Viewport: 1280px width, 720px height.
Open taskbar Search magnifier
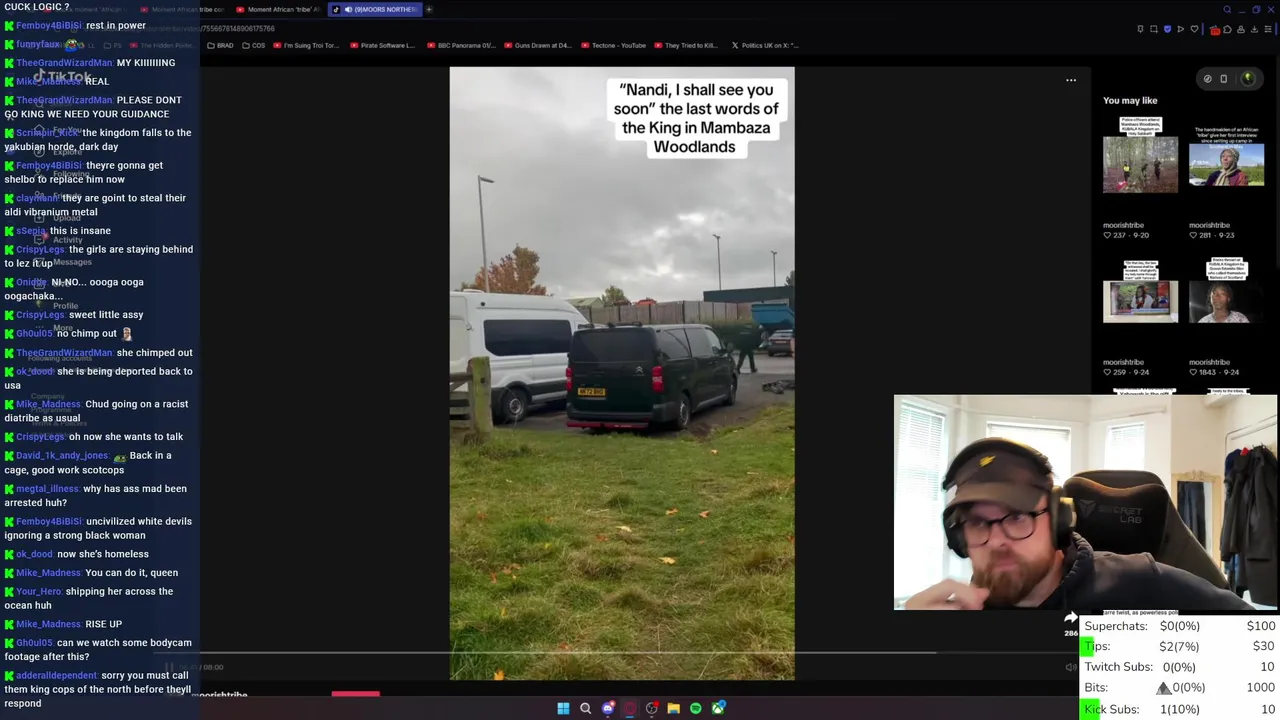coord(585,709)
